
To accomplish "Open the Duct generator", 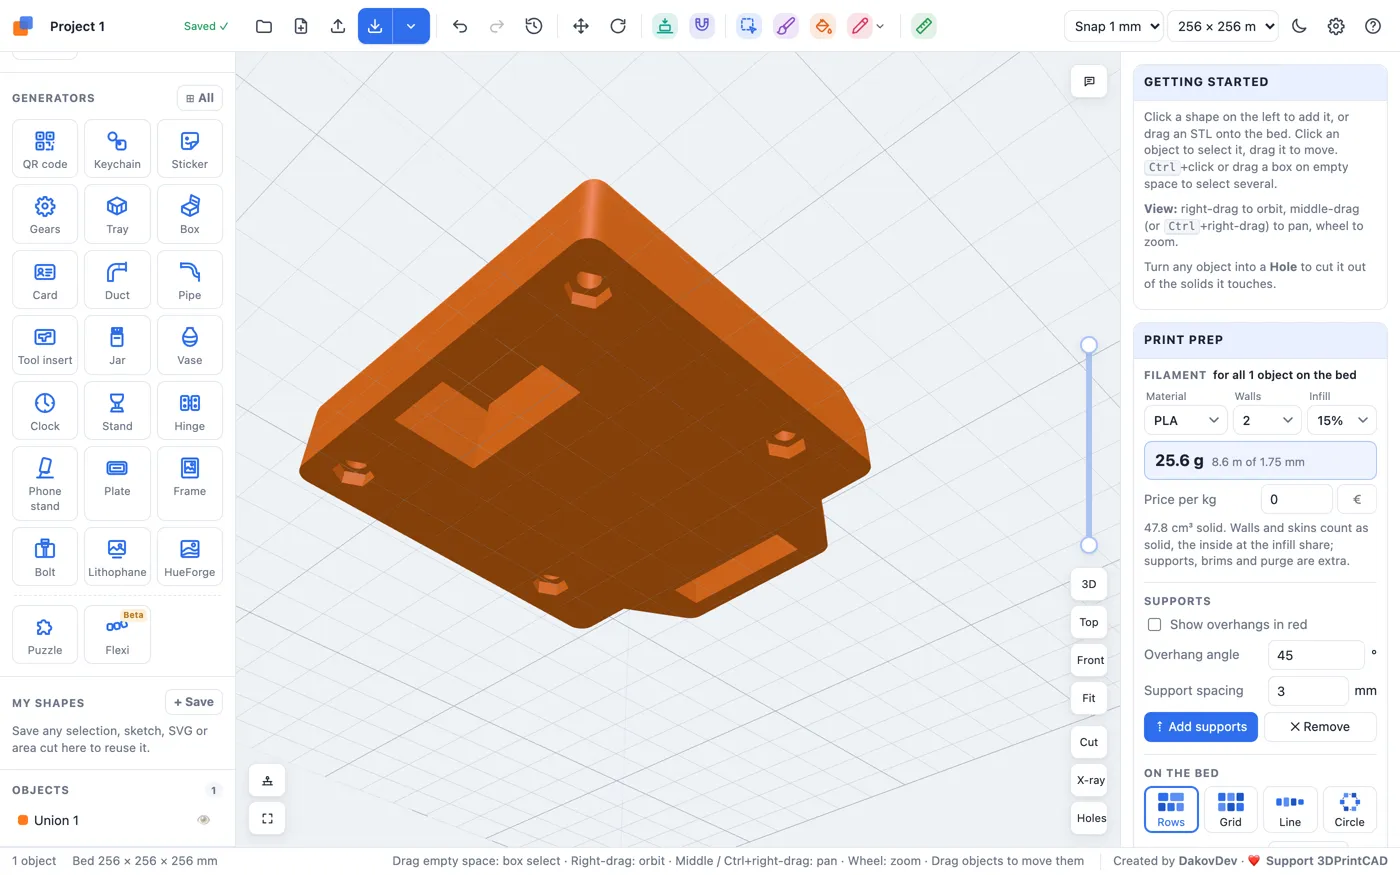I will (x=117, y=280).
